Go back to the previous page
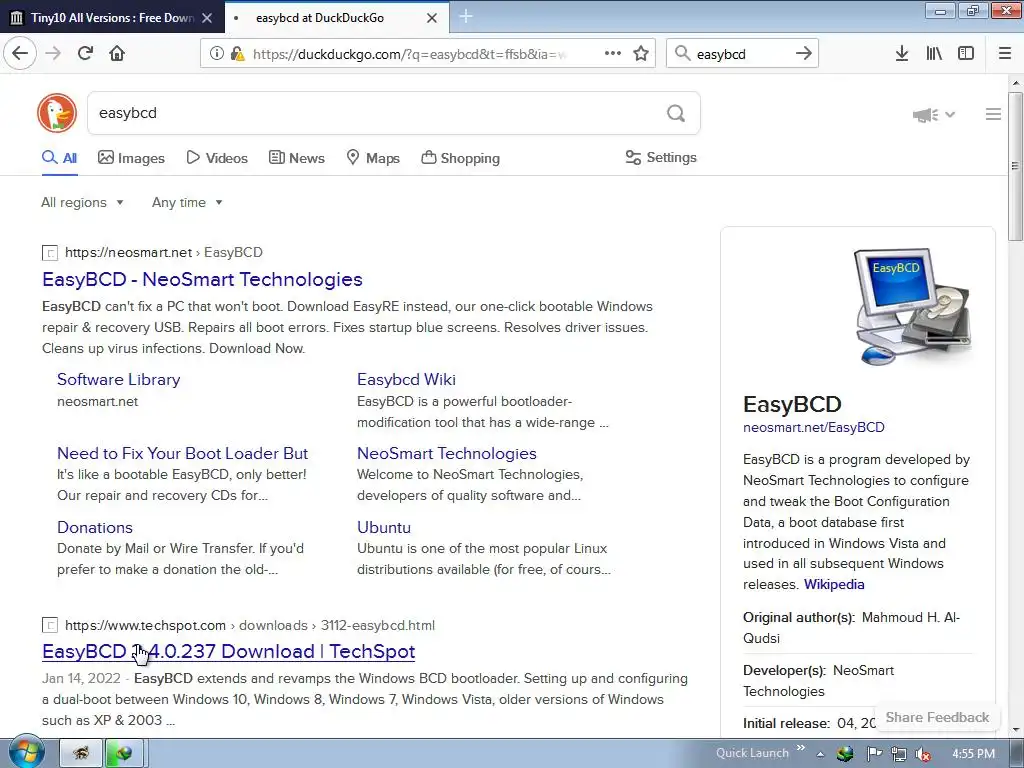 [20, 53]
